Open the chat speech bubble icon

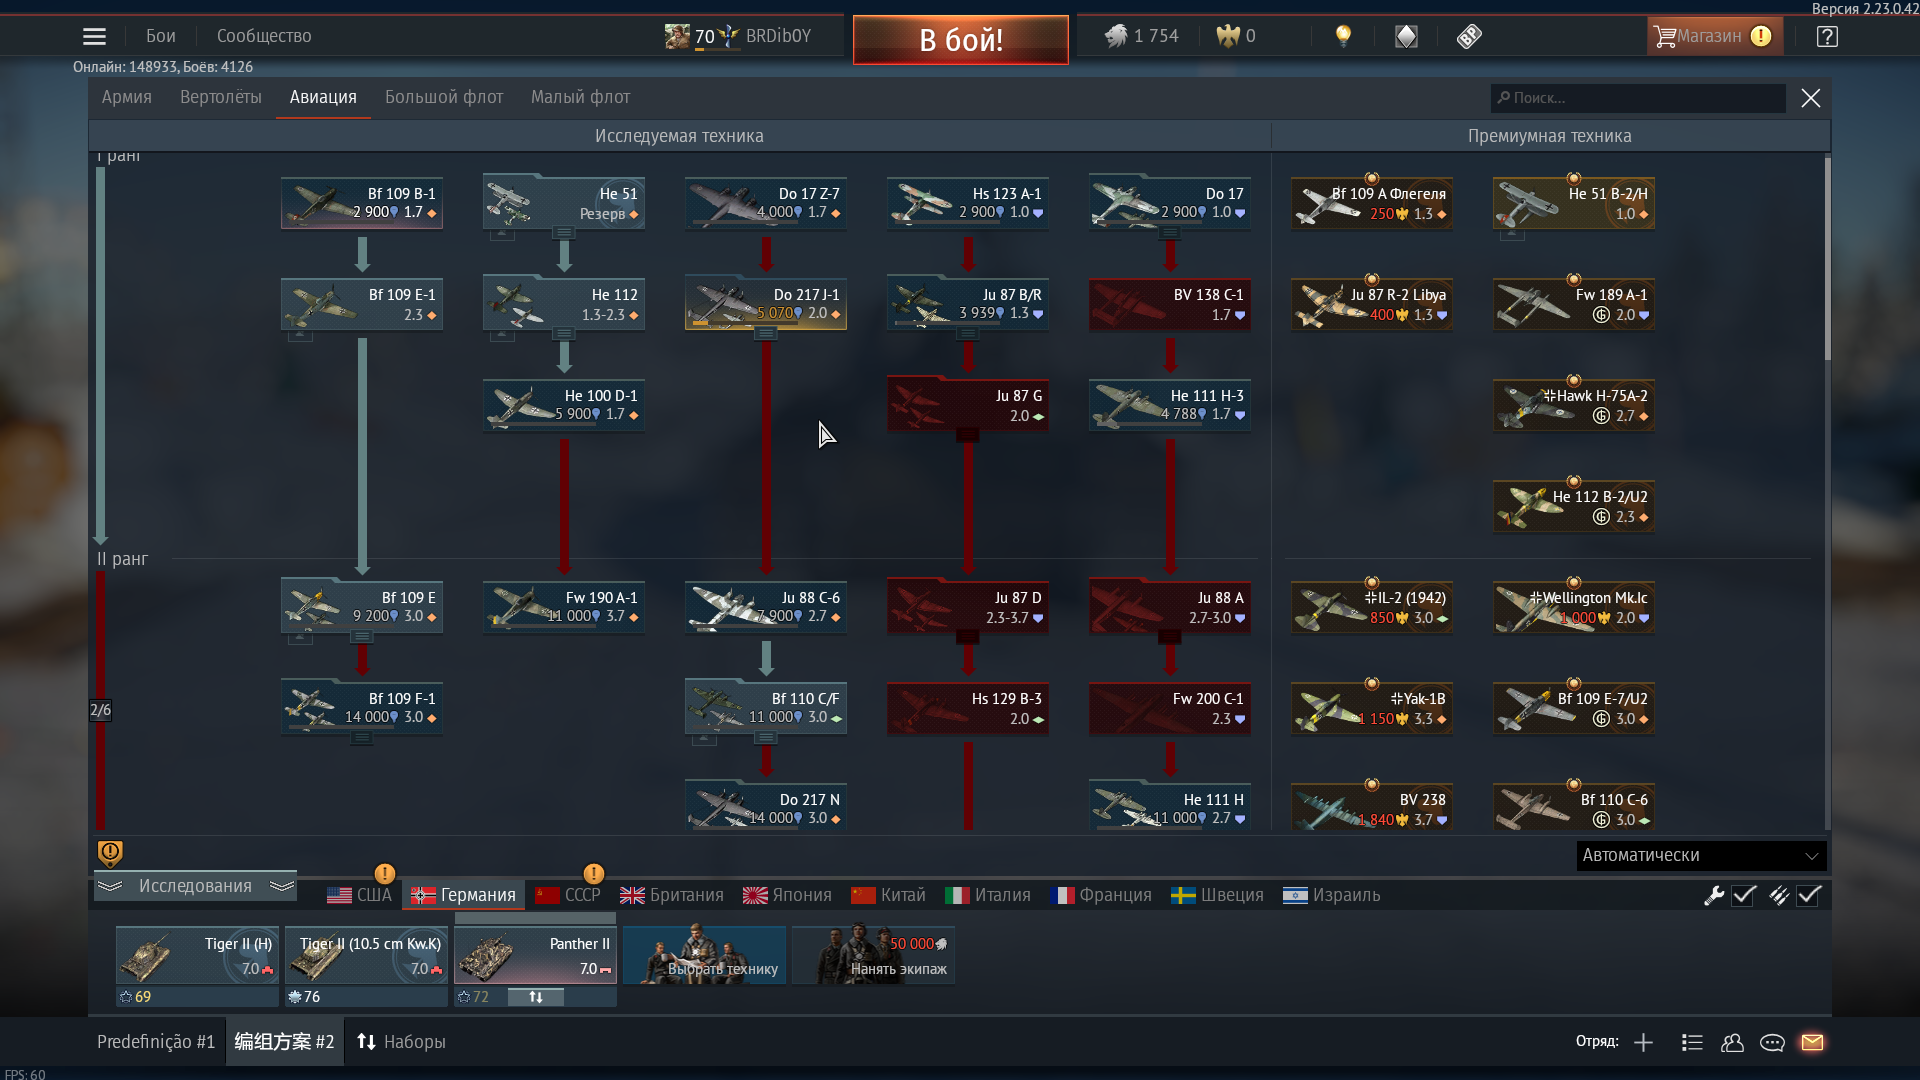click(x=1772, y=1042)
